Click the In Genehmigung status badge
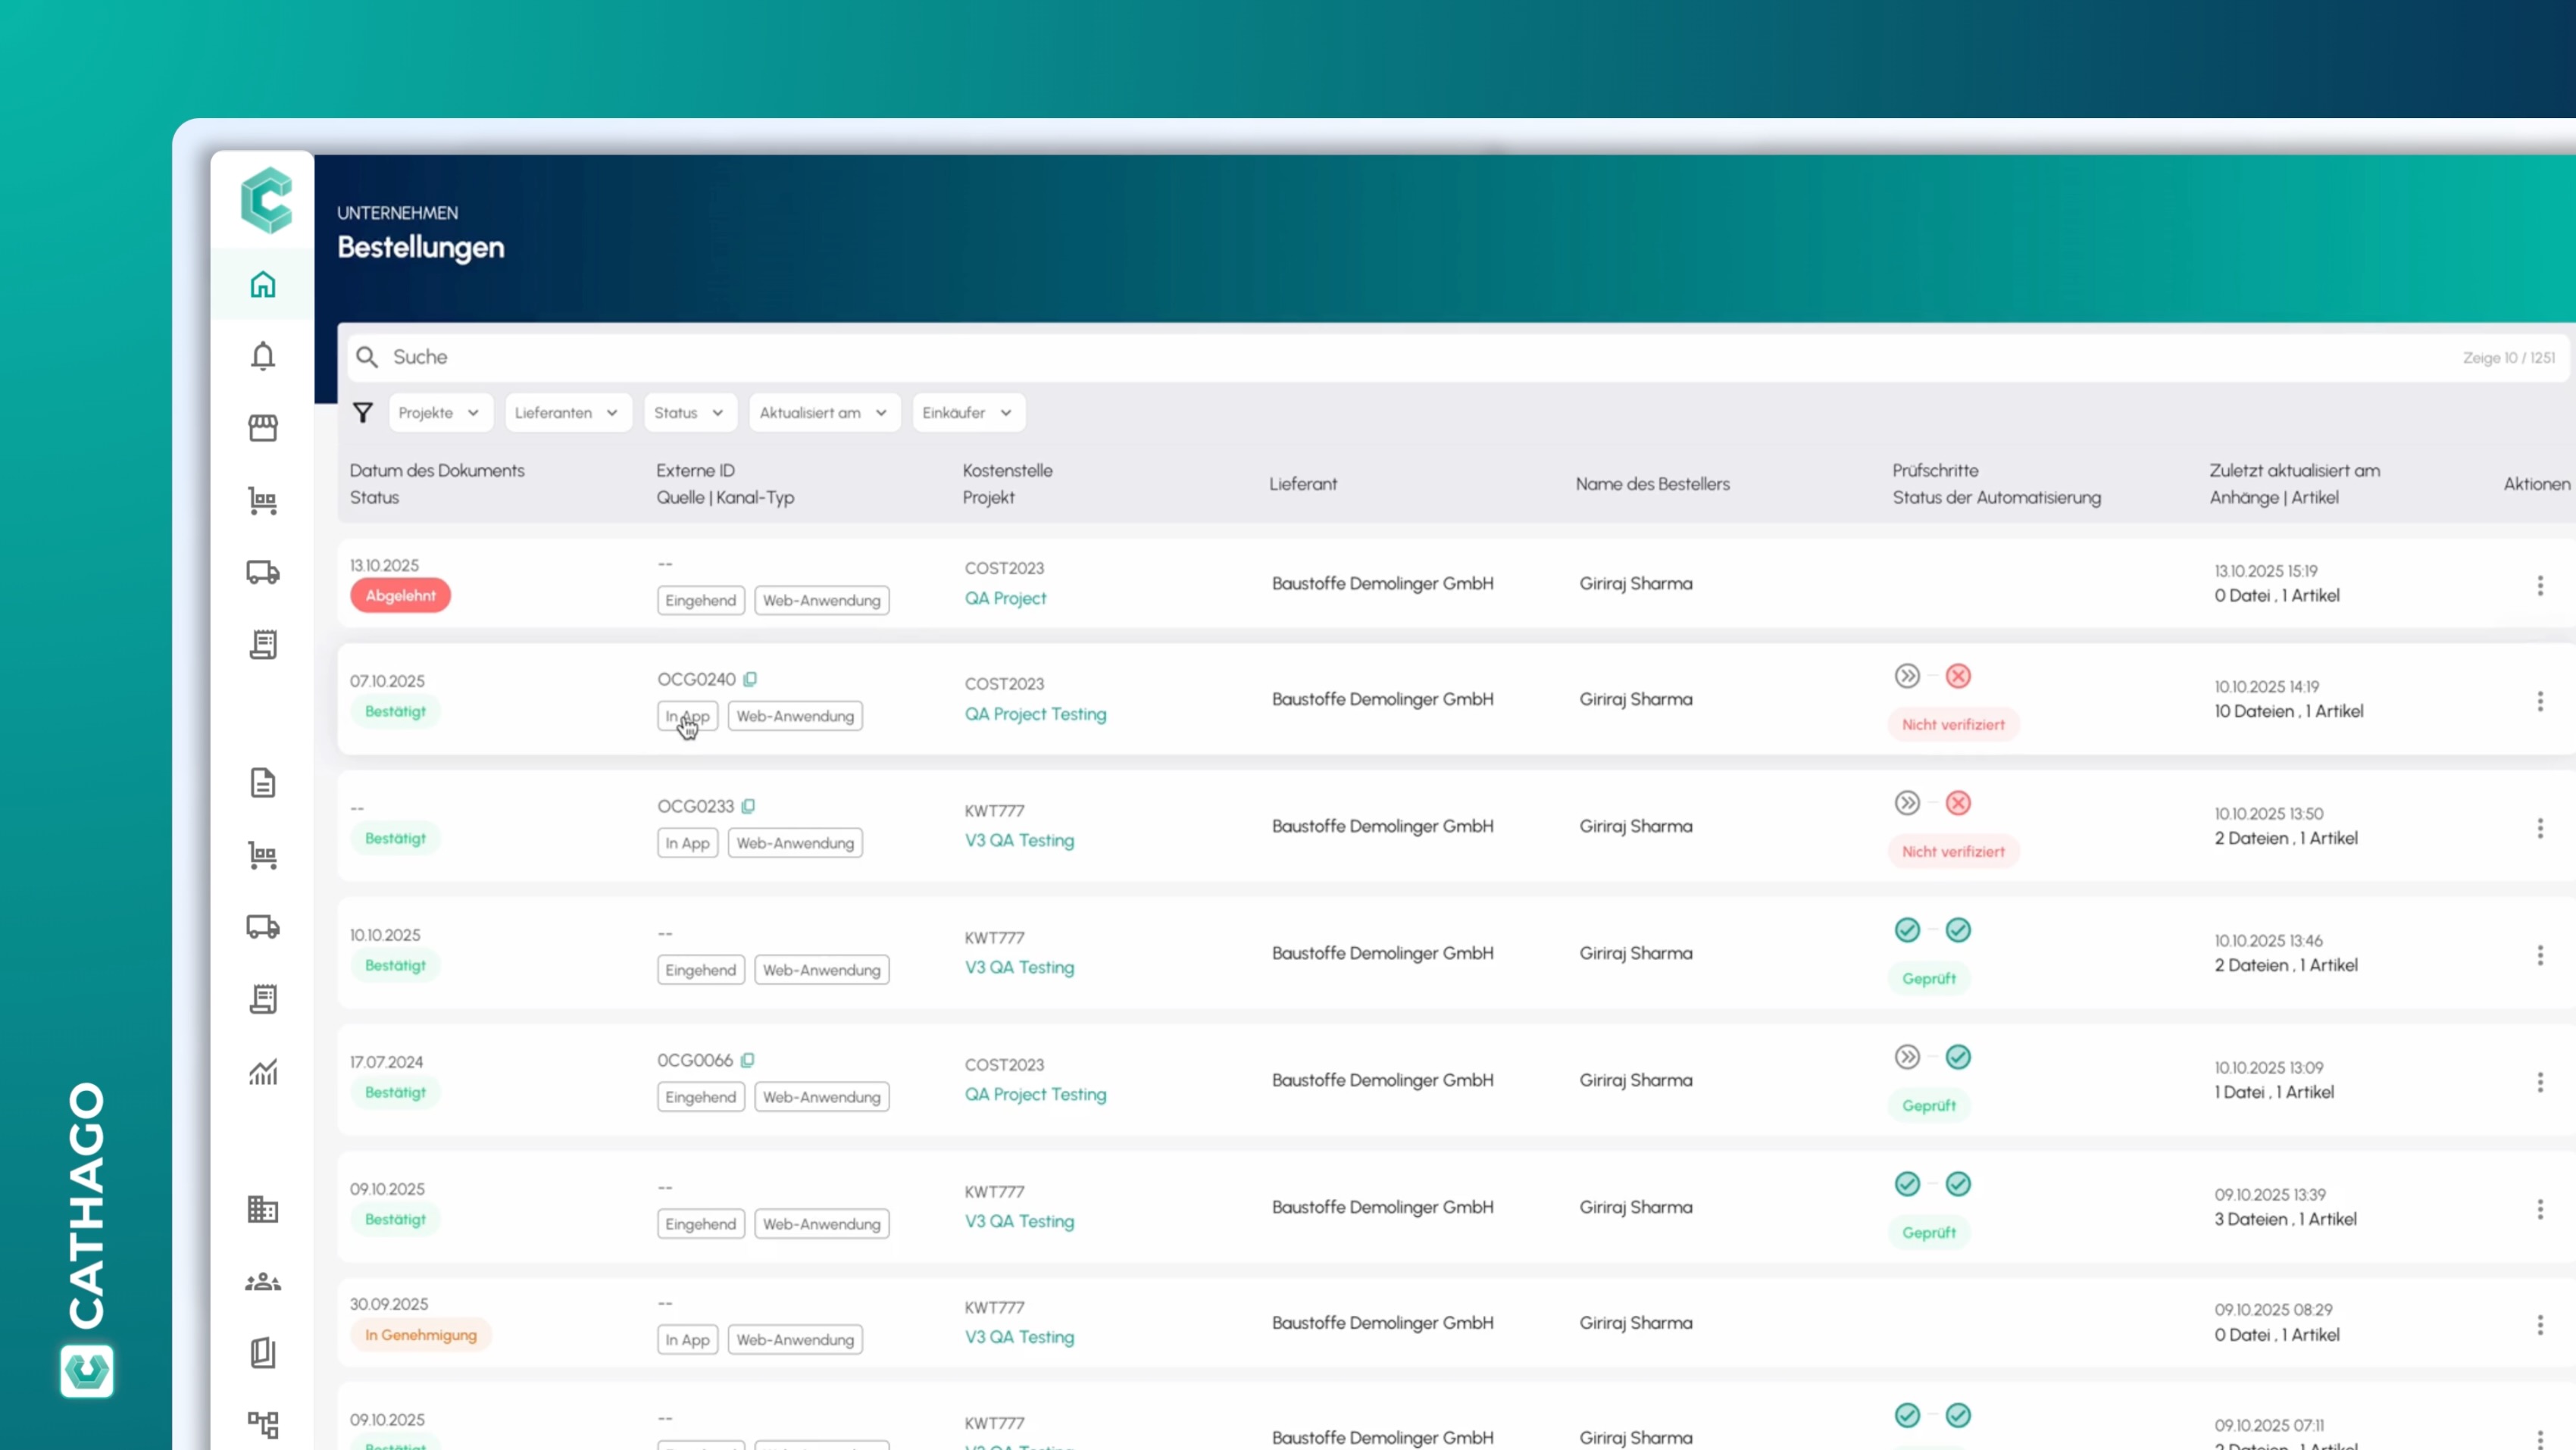 [x=420, y=1334]
